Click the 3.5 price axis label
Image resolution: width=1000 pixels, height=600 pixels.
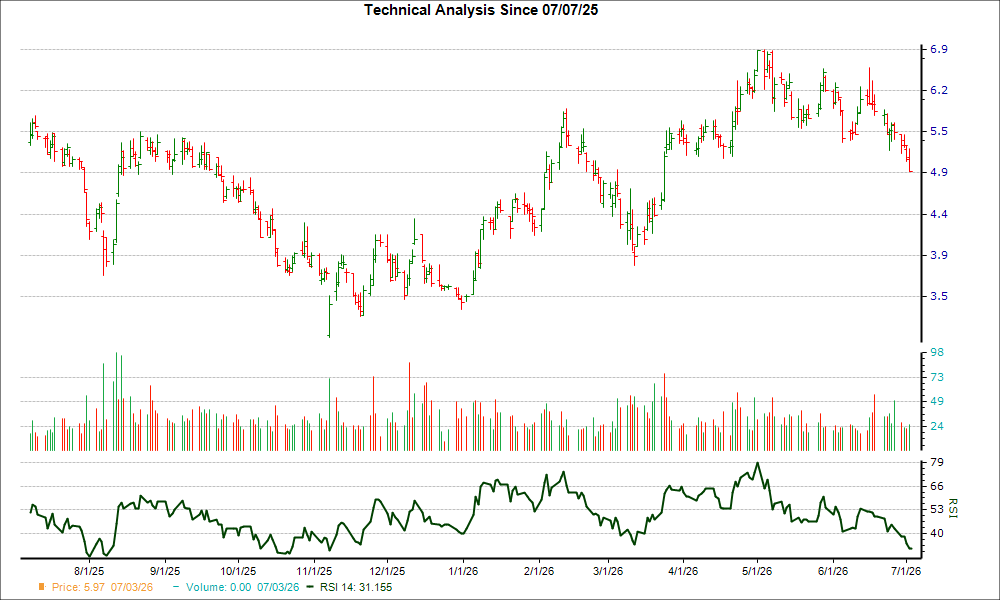click(938, 296)
